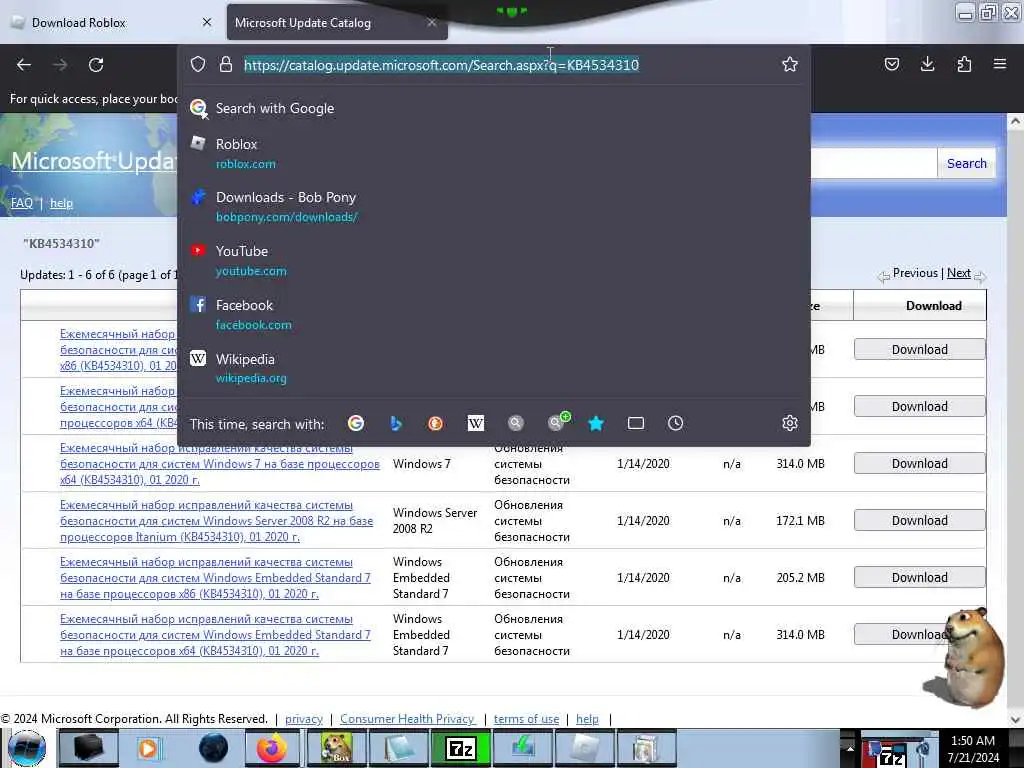Search open tabs with the tab icon

(x=635, y=423)
